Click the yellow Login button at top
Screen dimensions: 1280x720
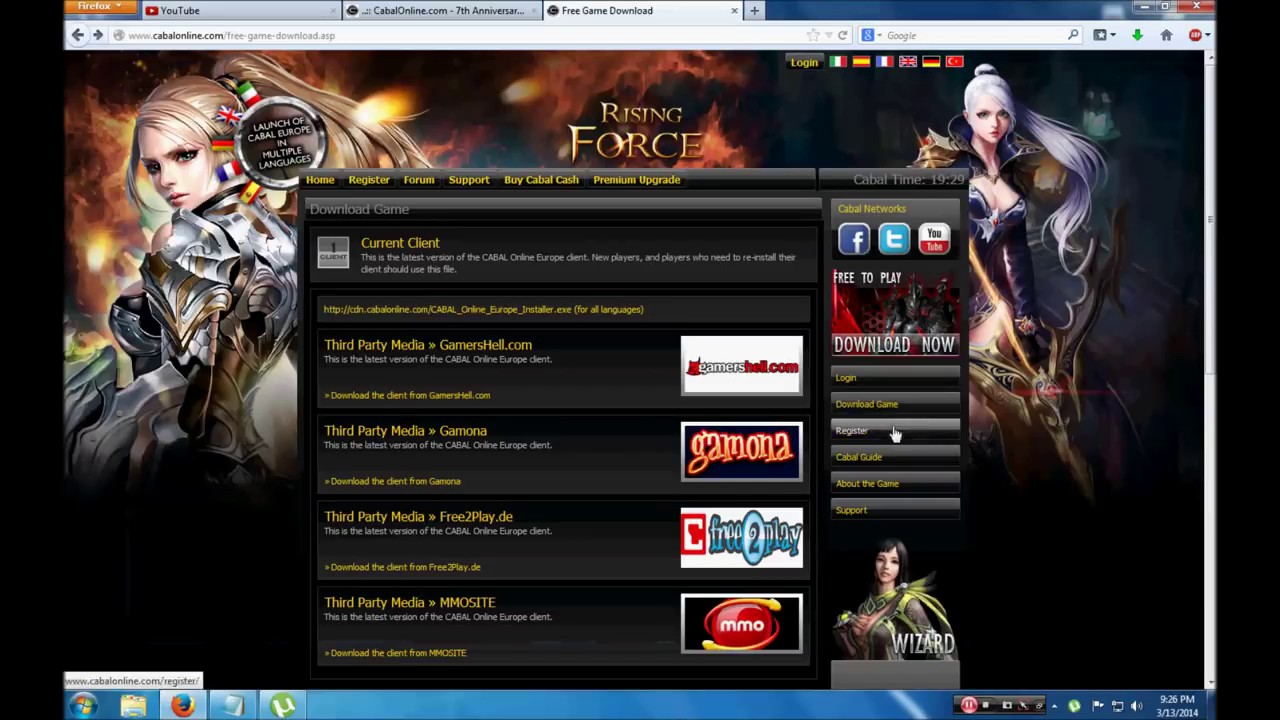click(x=804, y=62)
